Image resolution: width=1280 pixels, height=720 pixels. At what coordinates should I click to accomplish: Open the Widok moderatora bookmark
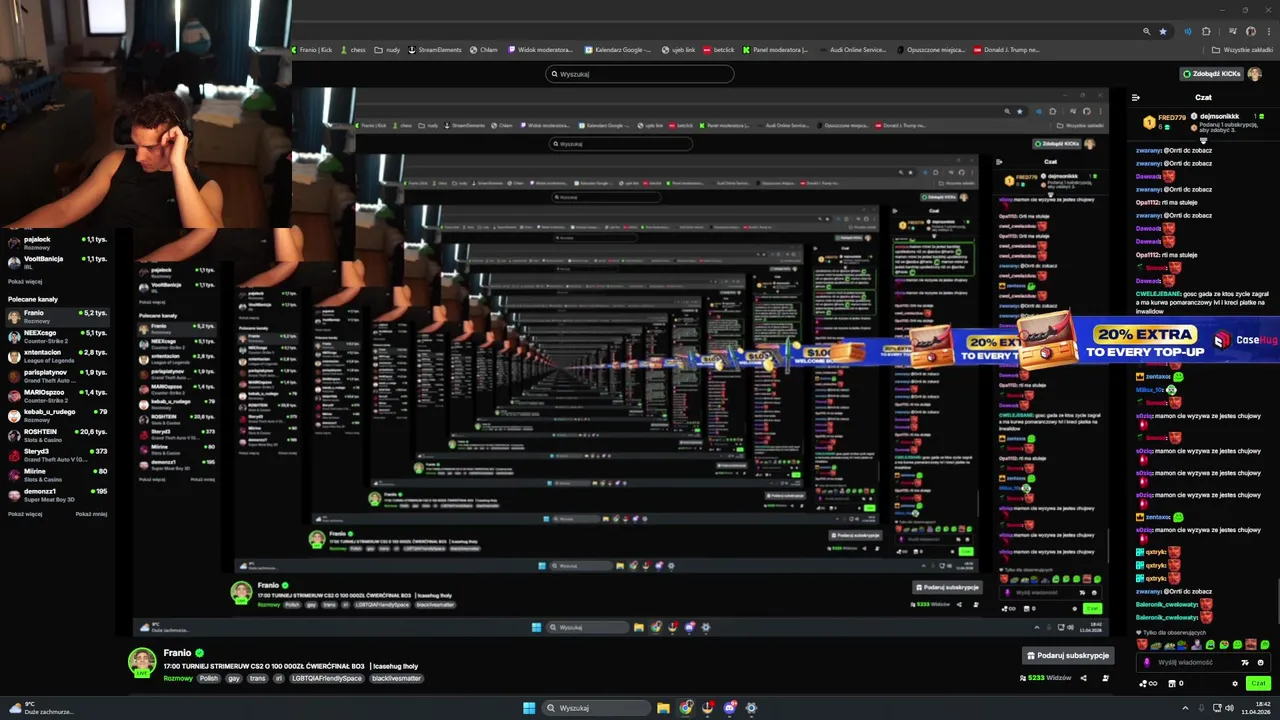pos(540,49)
